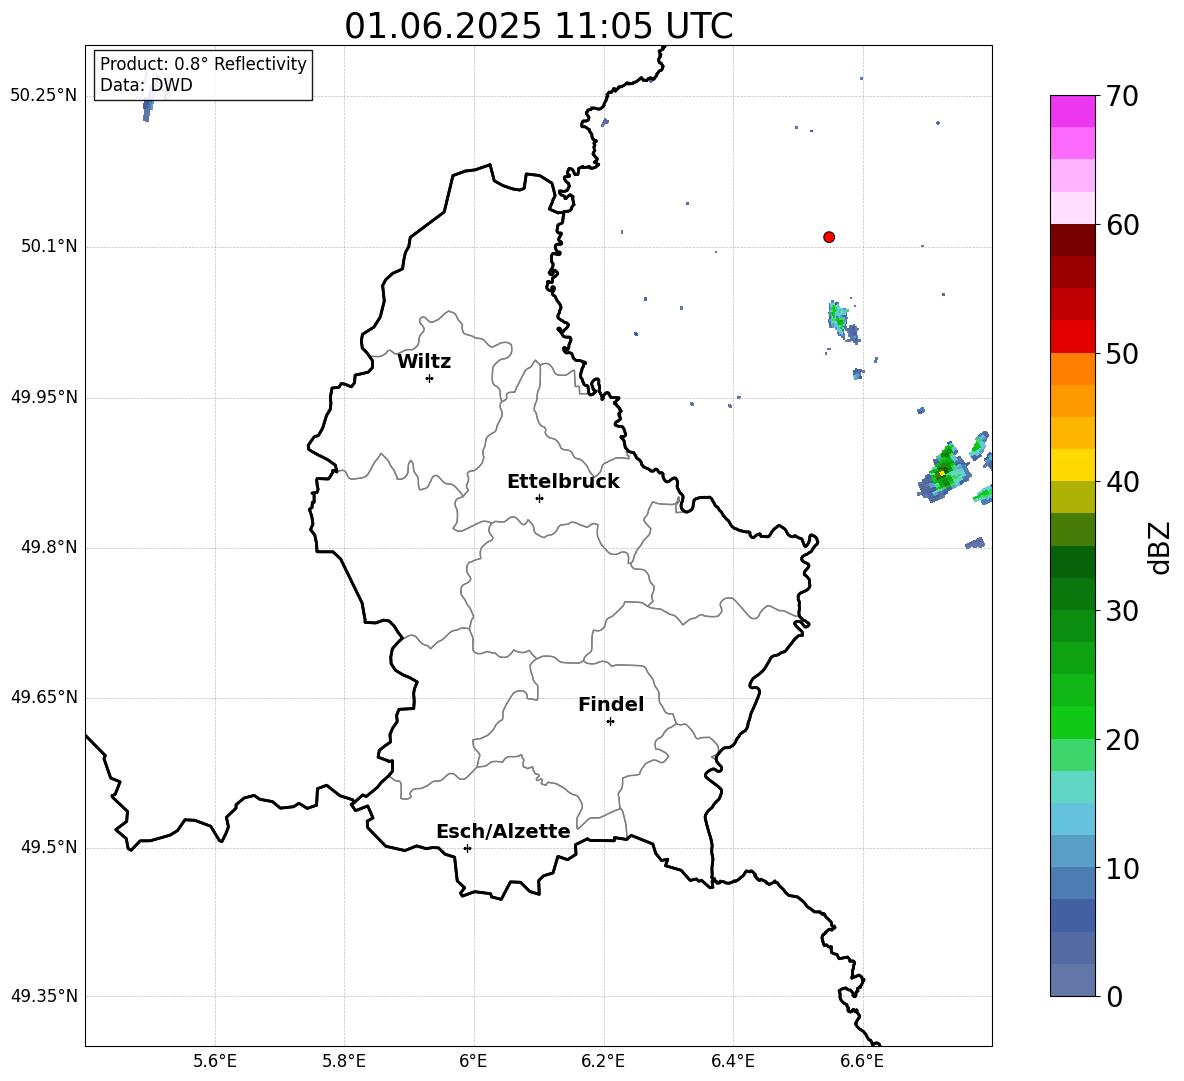Click the 49.65°N latitude label
This screenshot has height=1081, width=1184.
[44, 697]
